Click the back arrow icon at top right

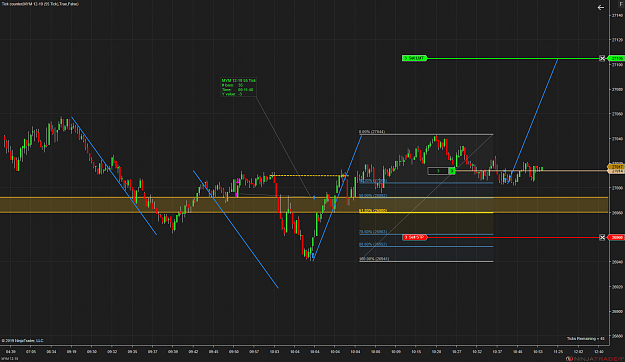click(x=601, y=8)
